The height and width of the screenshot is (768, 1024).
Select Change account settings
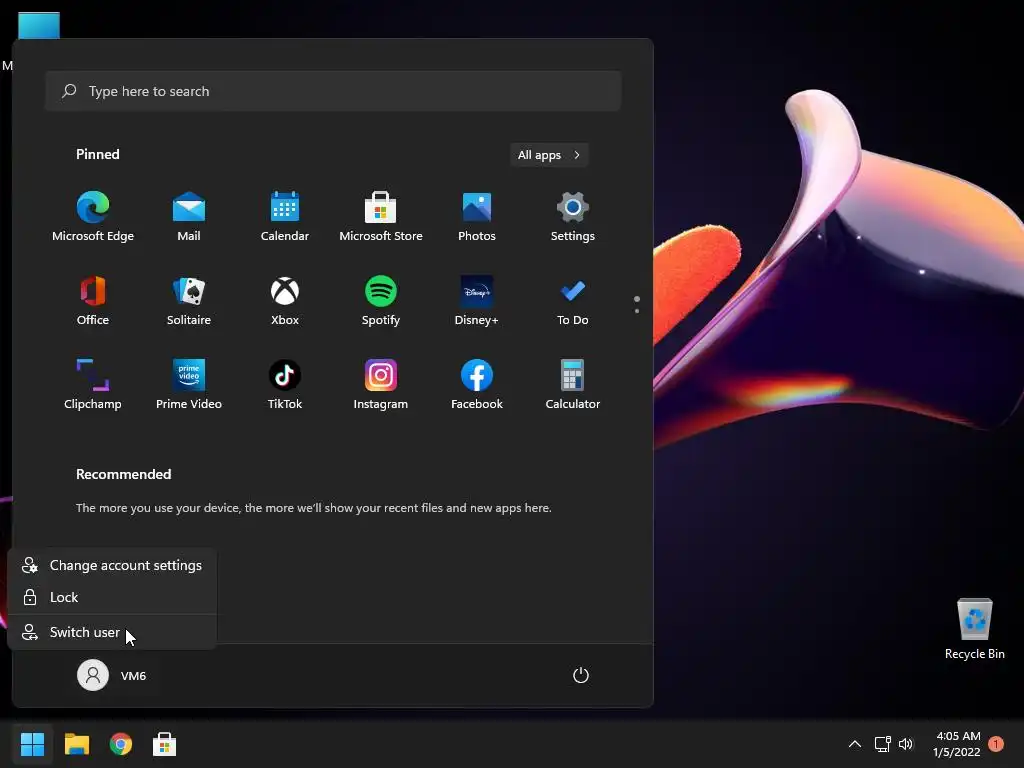pyautogui.click(x=112, y=565)
